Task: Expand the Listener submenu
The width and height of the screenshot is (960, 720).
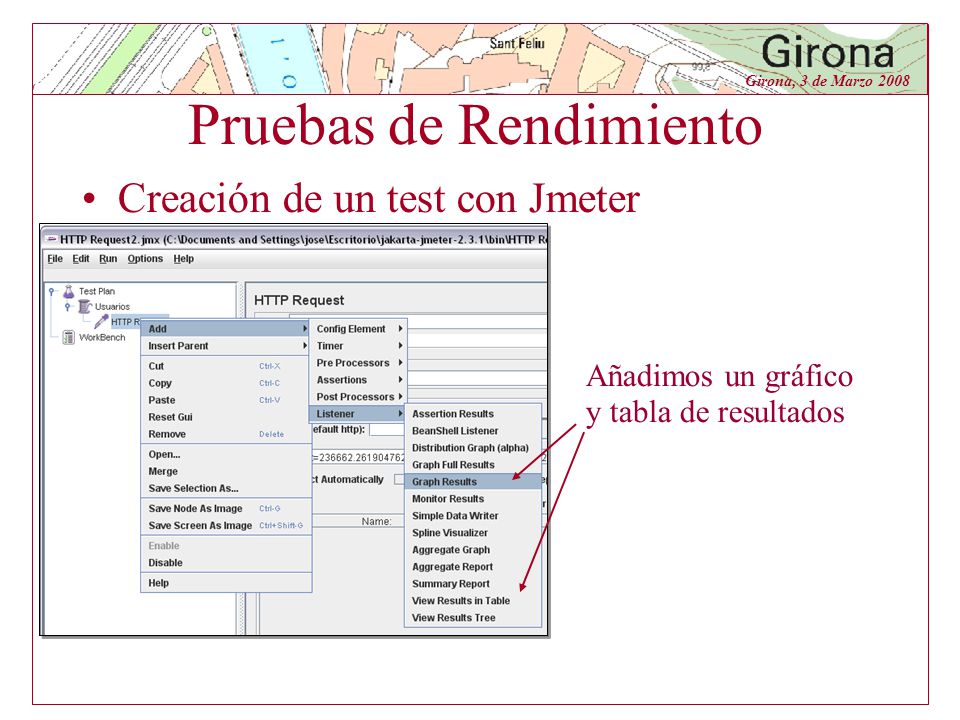Action: [x=358, y=414]
